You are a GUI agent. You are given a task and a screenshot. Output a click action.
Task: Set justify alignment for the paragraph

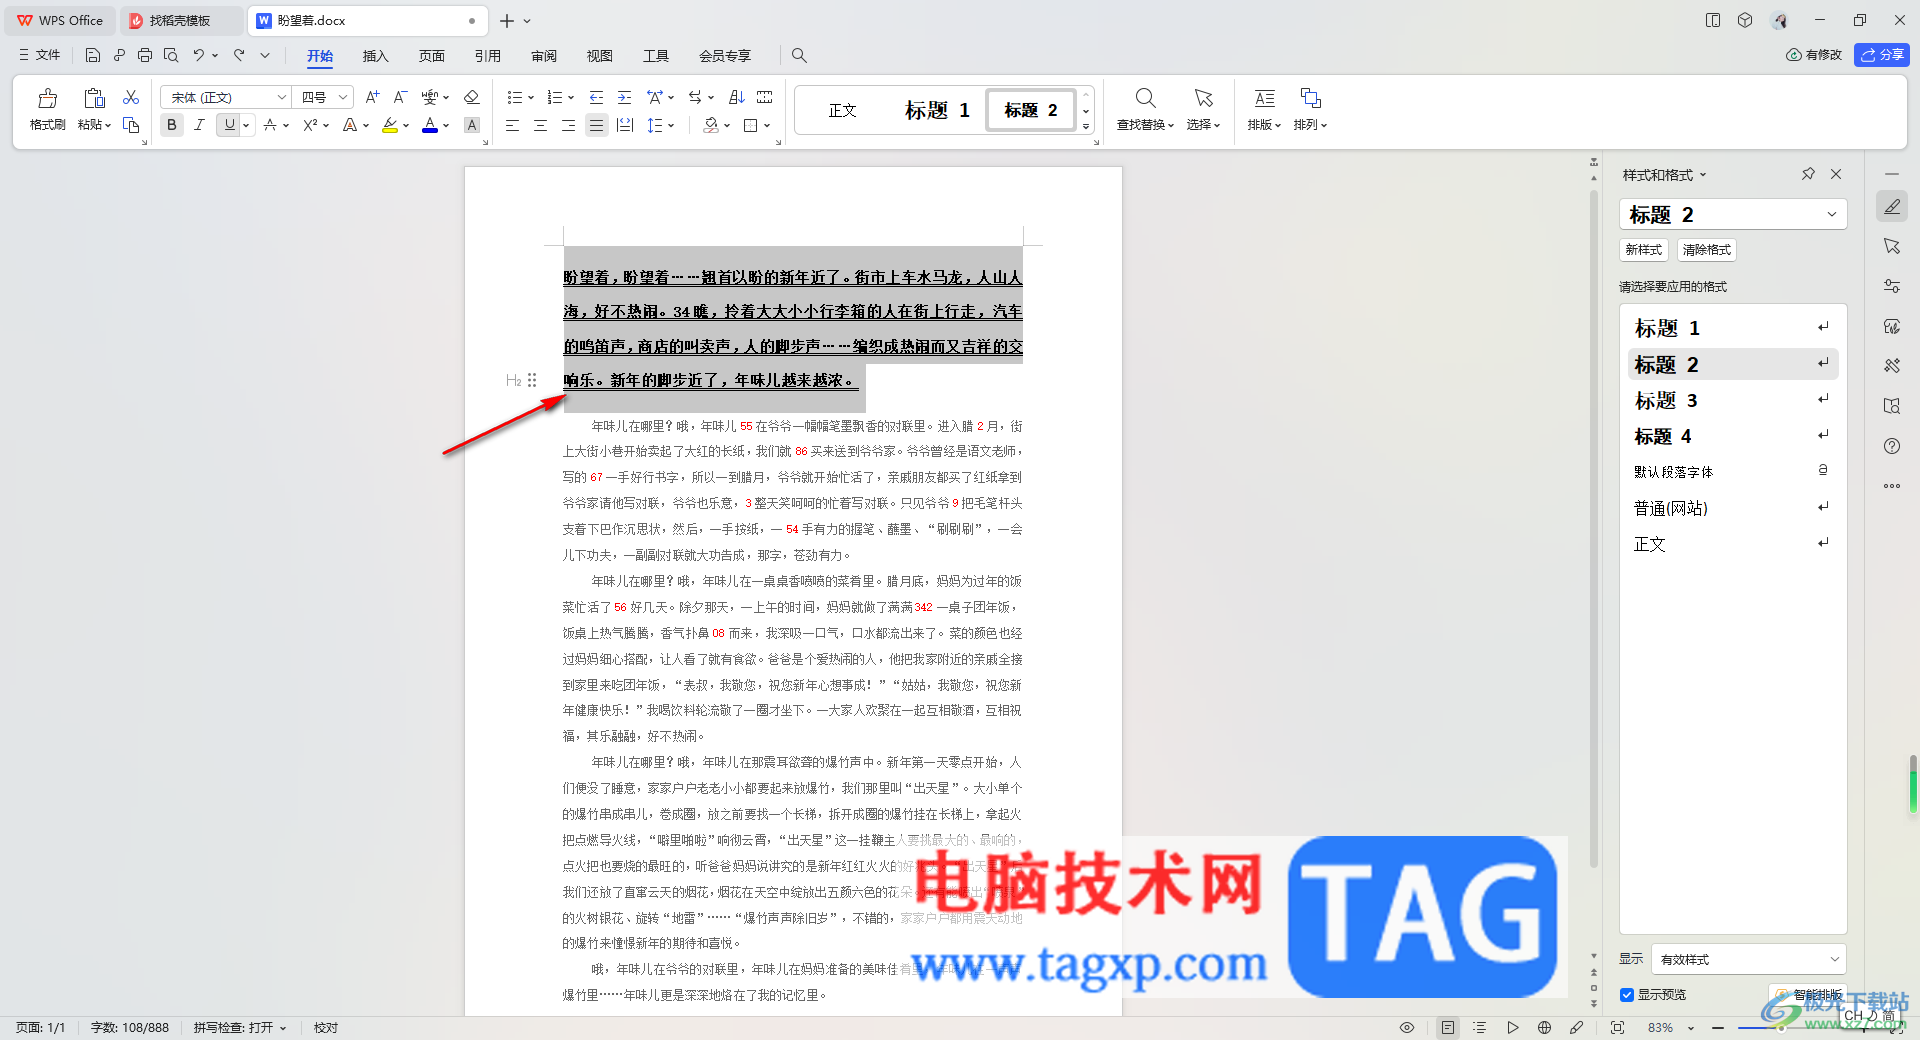pos(597,125)
